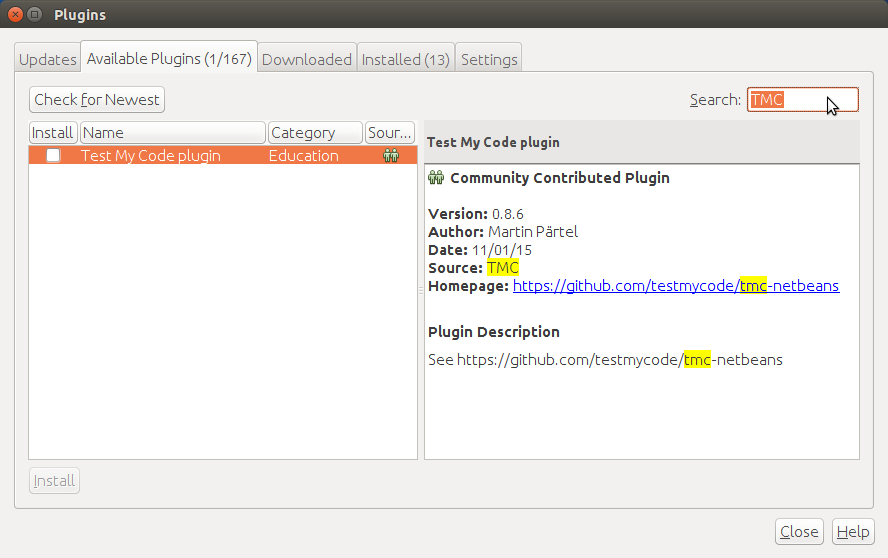The height and width of the screenshot is (558, 888).
Task: Click the Version 0.8.6 text
Action: click(476, 214)
